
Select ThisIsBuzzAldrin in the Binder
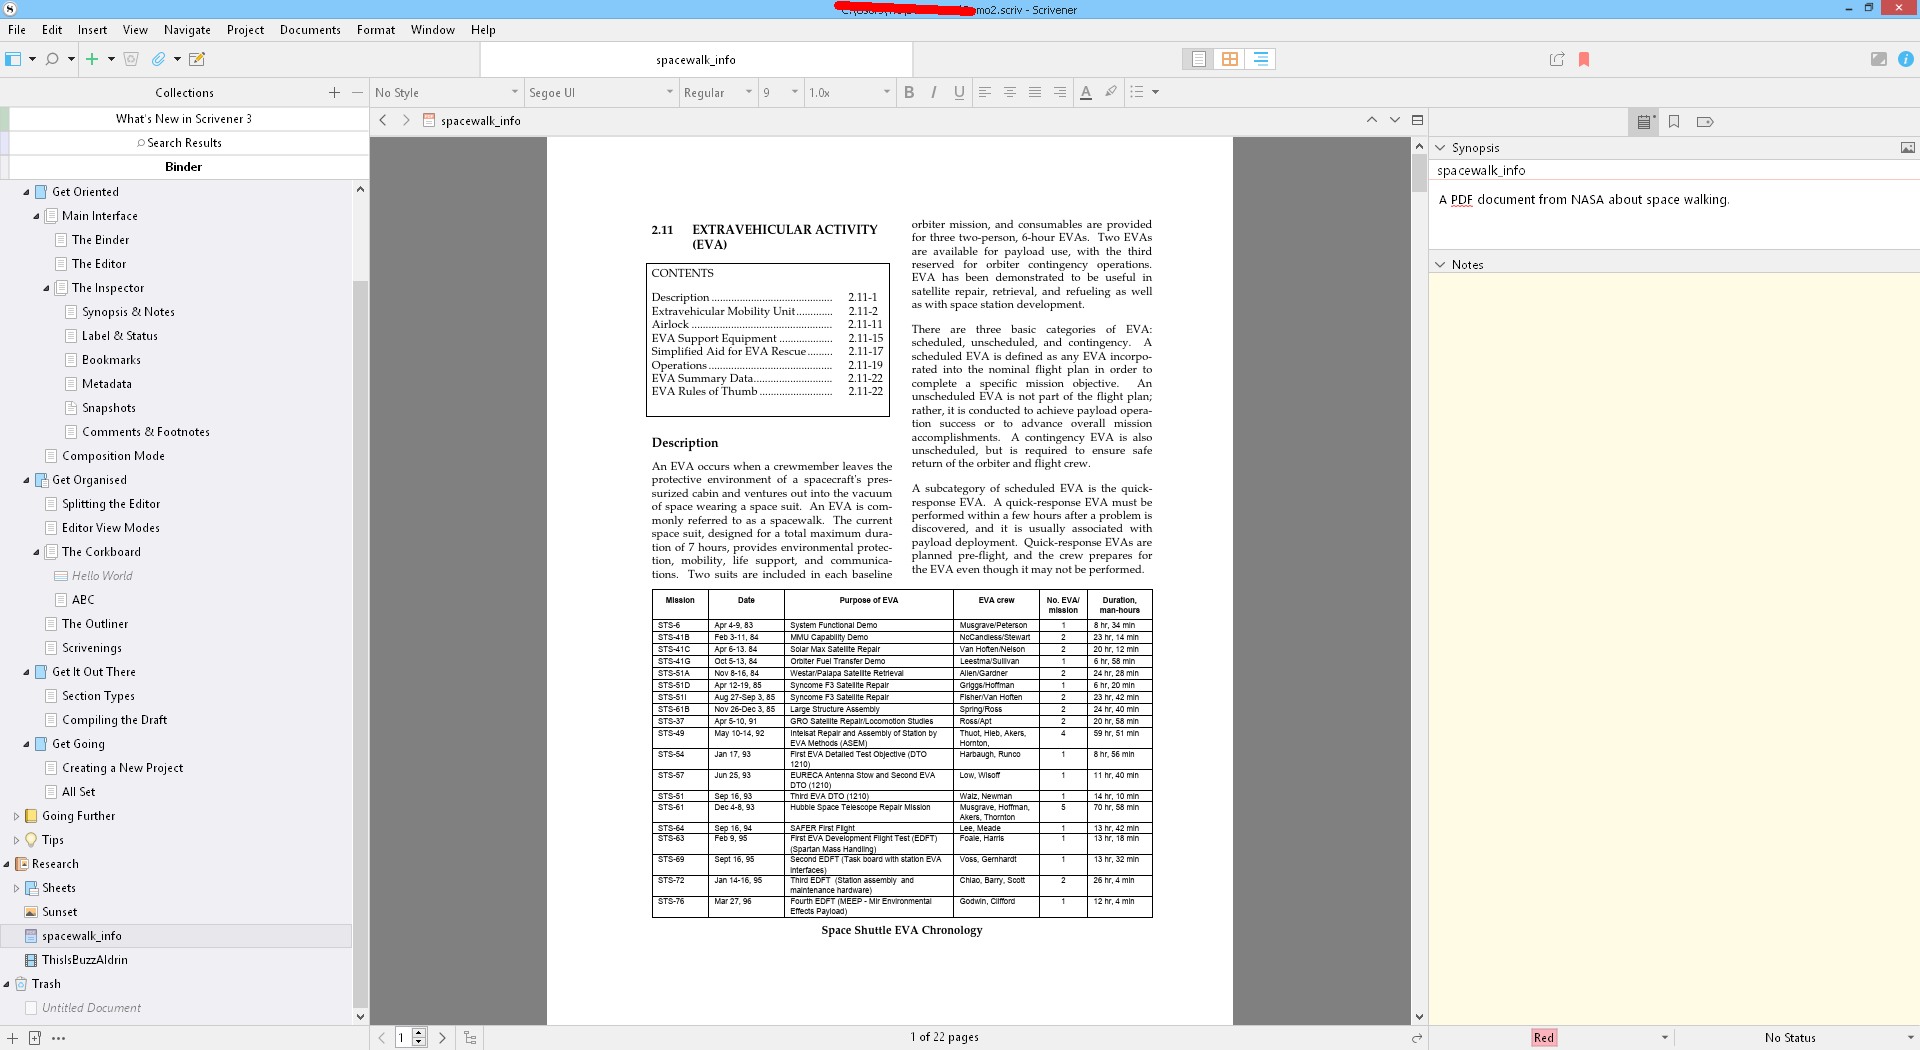point(85,960)
